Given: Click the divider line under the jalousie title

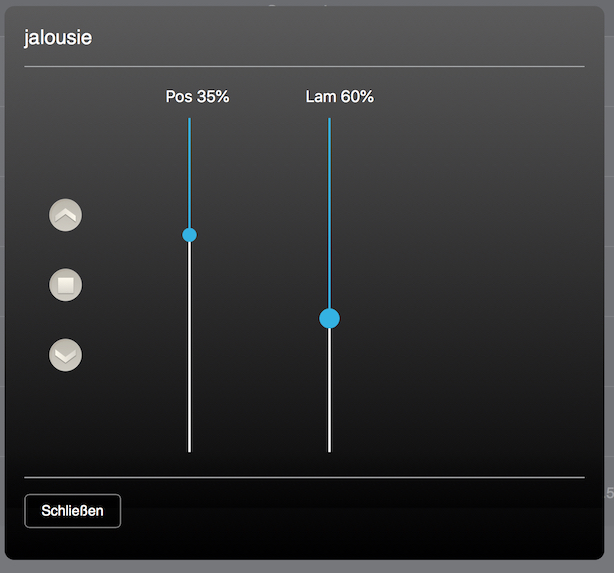Looking at the screenshot, I should pos(304,66).
